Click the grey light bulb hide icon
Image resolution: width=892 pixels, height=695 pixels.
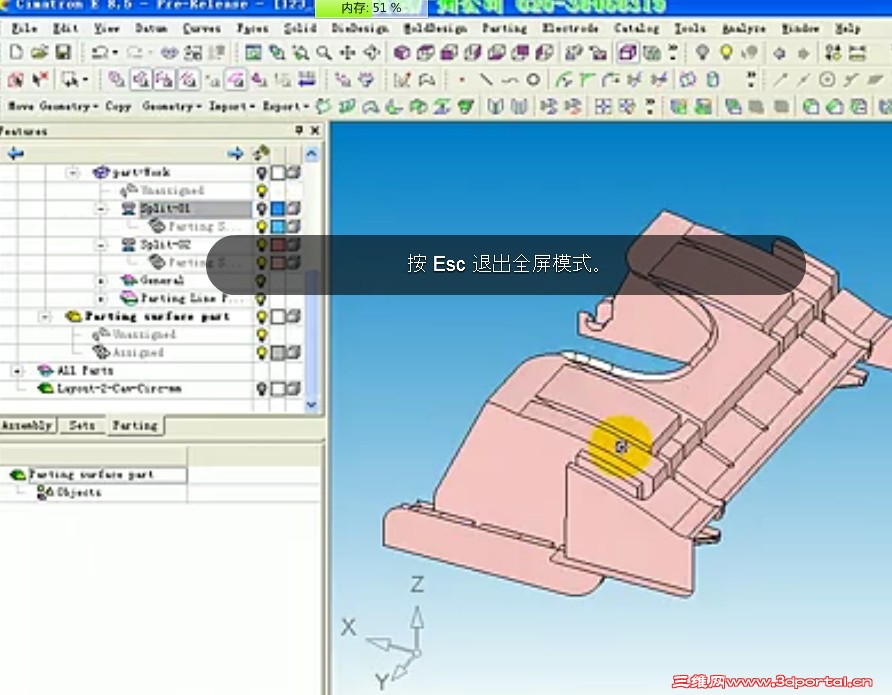pos(703,52)
